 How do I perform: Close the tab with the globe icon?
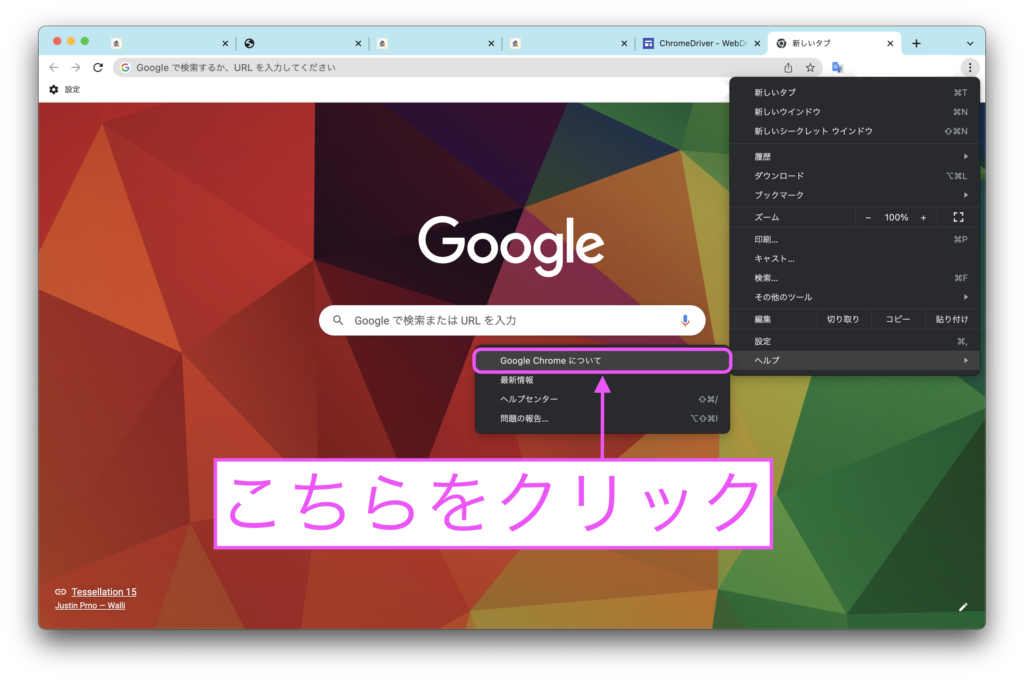[358, 43]
